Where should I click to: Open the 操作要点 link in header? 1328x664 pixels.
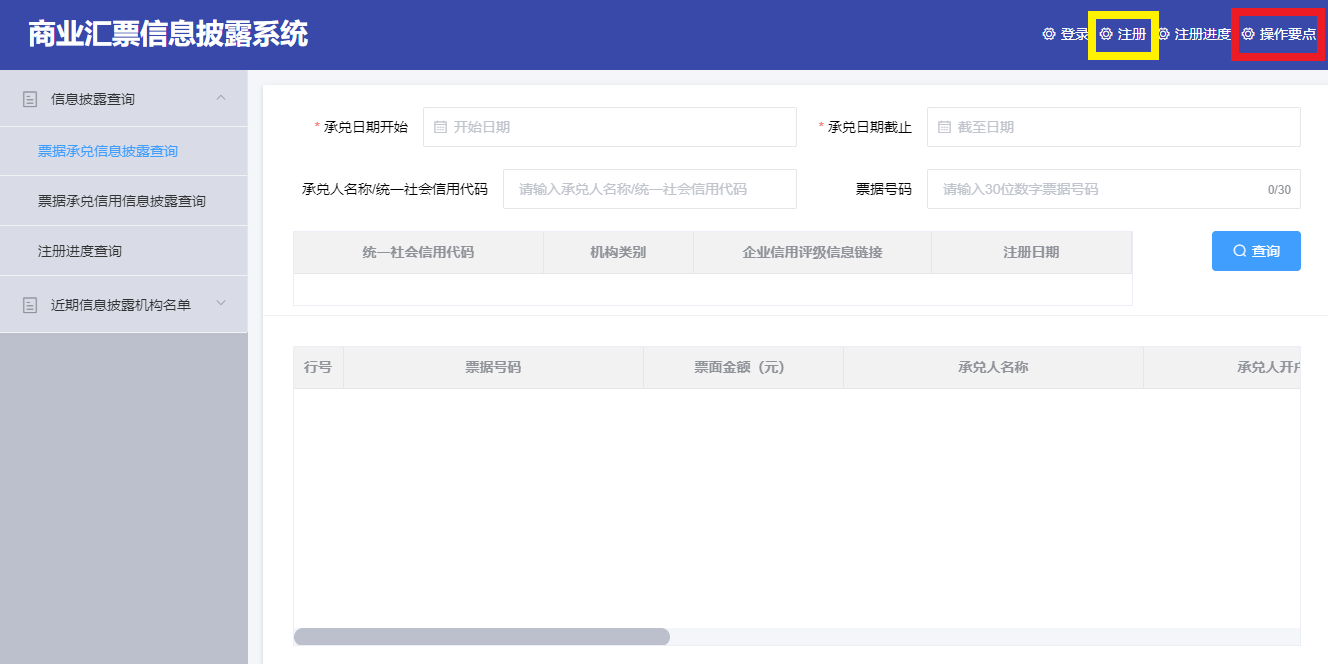(1287, 34)
